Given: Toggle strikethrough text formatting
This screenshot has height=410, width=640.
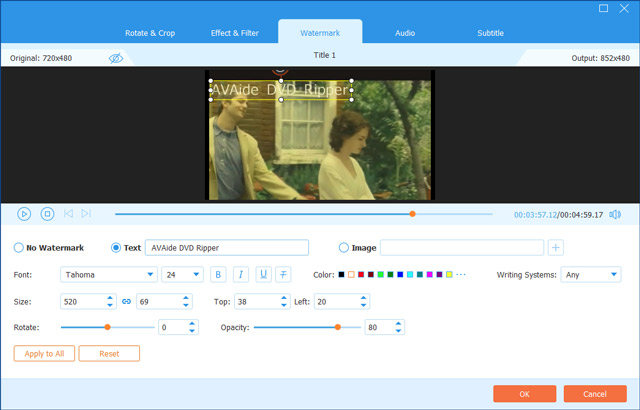Looking at the screenshot, I should coord(283,275).
